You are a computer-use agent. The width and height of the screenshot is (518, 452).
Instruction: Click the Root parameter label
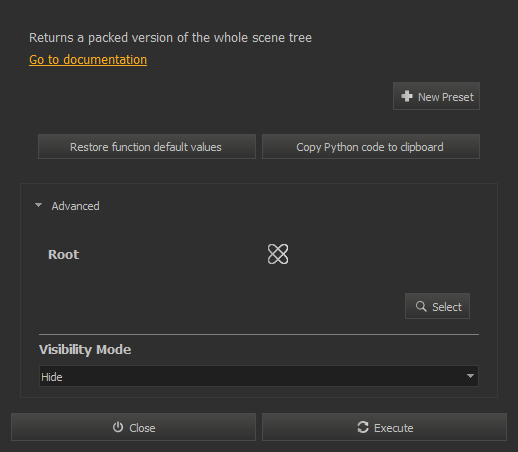pyautogui.click(x=64, y=255)
